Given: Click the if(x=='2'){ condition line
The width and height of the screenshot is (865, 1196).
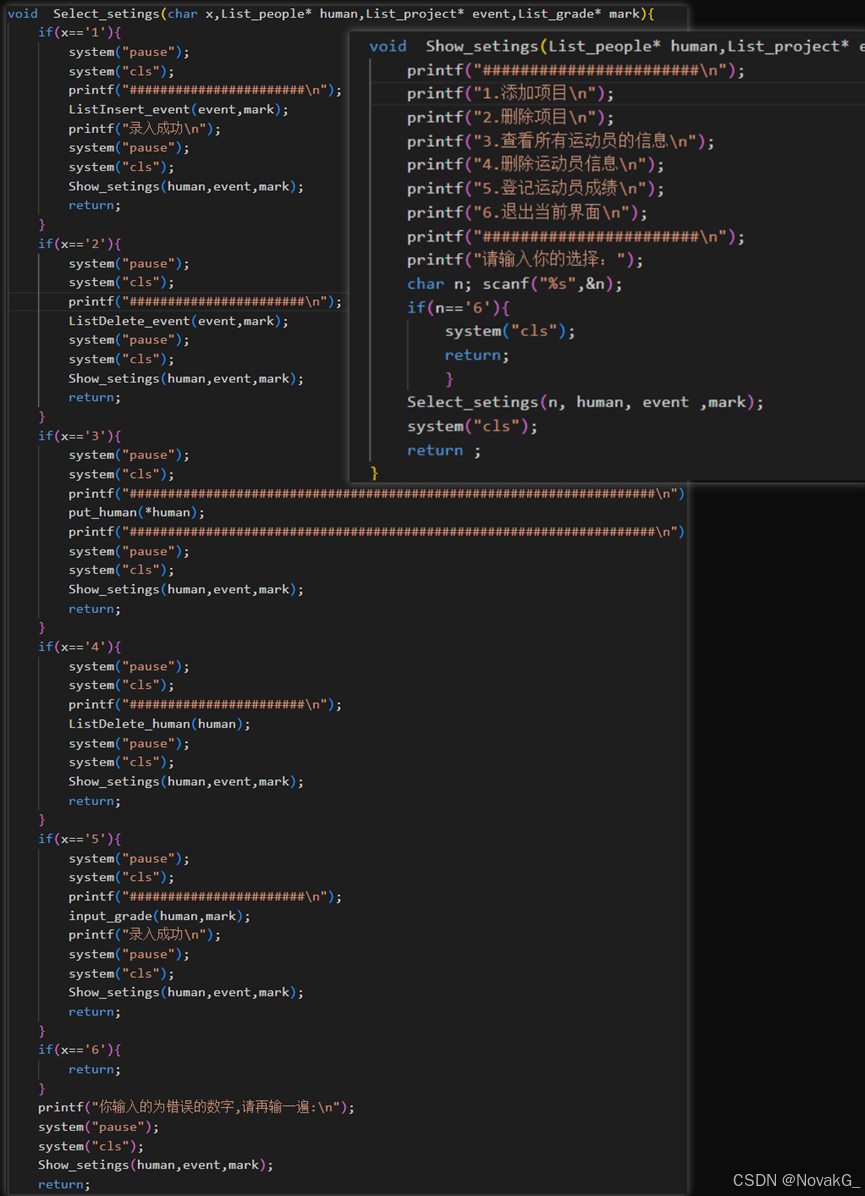Looking at the screenshot, I should (79, 243).
